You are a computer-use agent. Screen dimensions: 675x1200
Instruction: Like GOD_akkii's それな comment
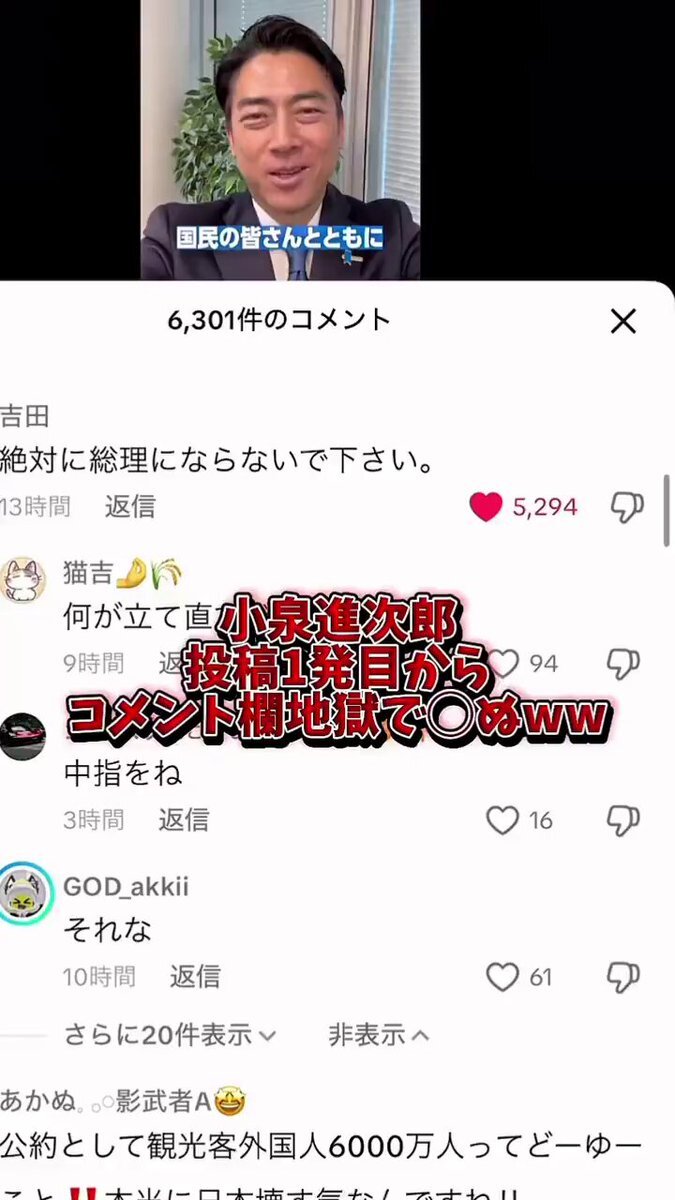[502, 976]
